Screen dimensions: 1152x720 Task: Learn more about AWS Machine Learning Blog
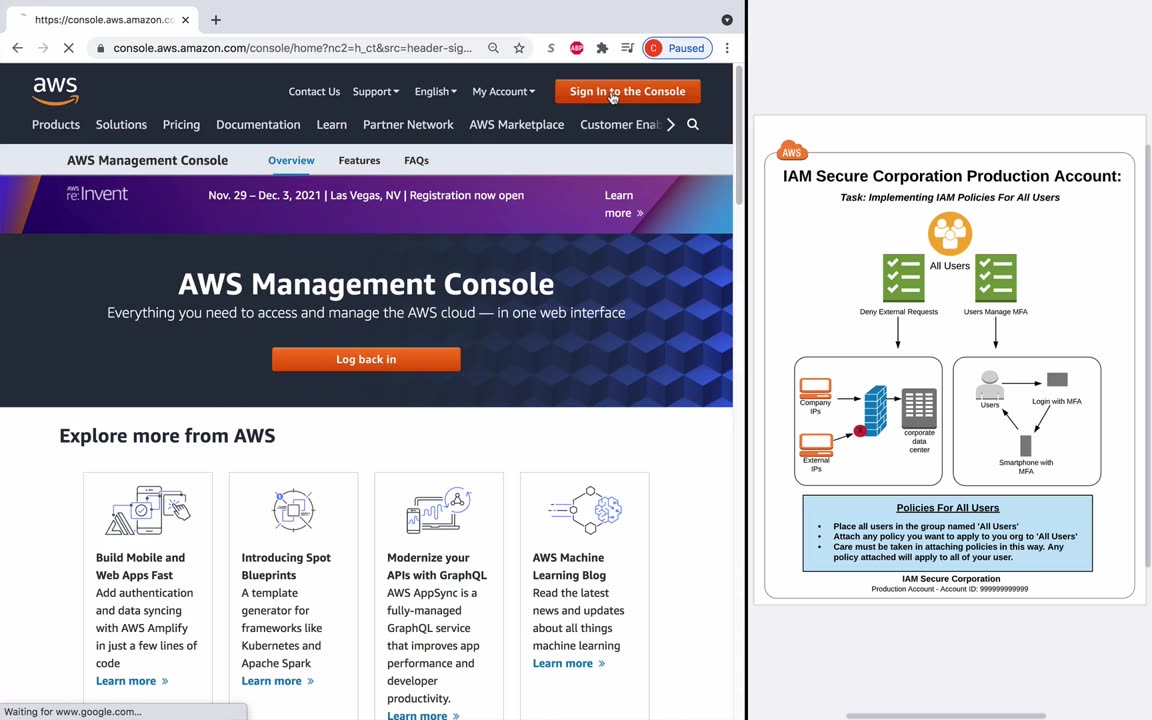coord(569,663)
